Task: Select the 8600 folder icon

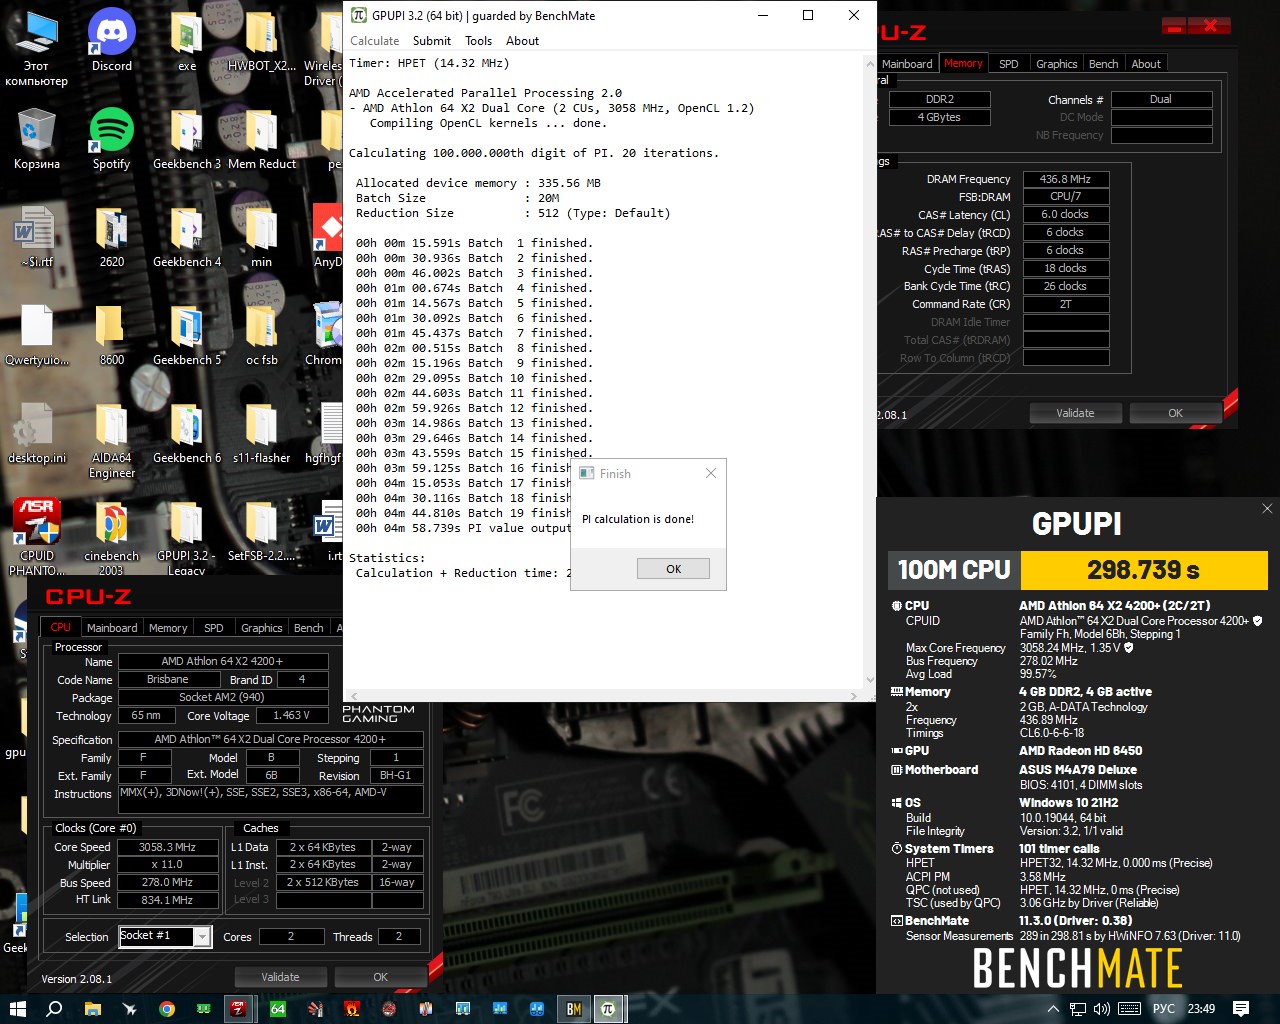Action: [112, 335]
